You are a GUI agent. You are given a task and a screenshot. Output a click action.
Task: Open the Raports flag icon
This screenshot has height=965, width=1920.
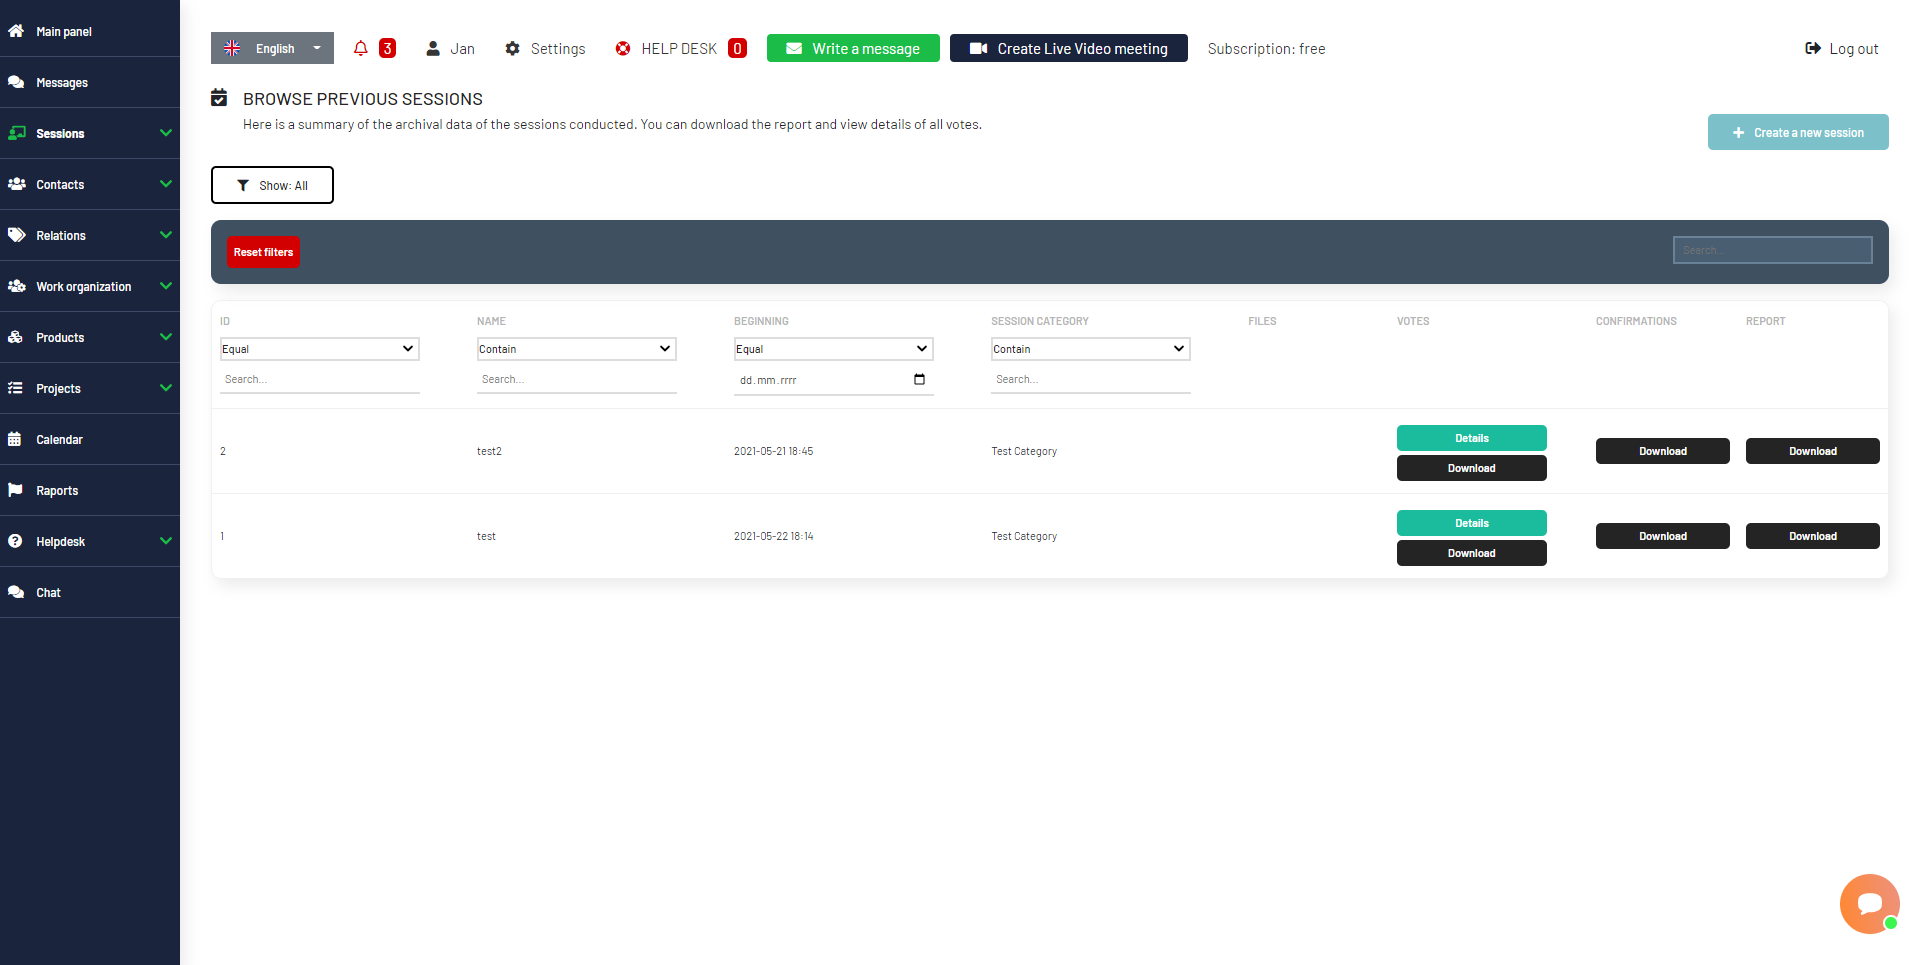[x=17, y=490]
